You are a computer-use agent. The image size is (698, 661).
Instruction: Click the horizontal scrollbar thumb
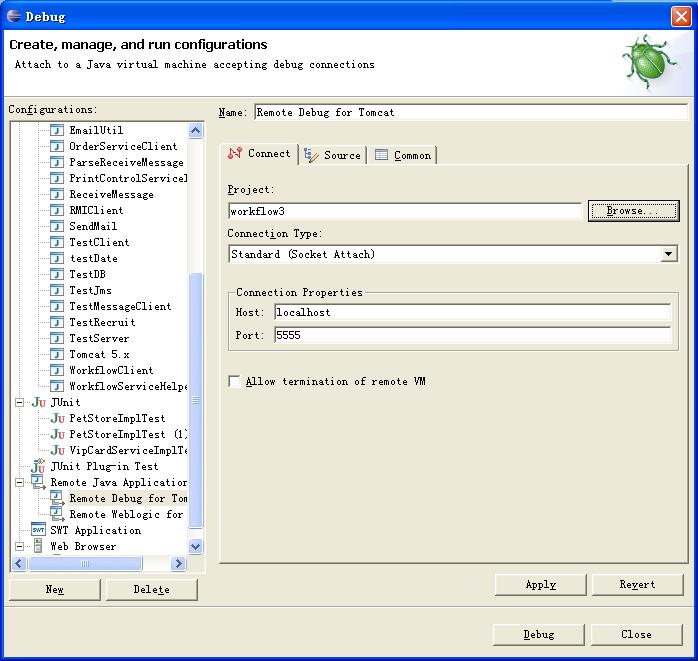[85, 564]
